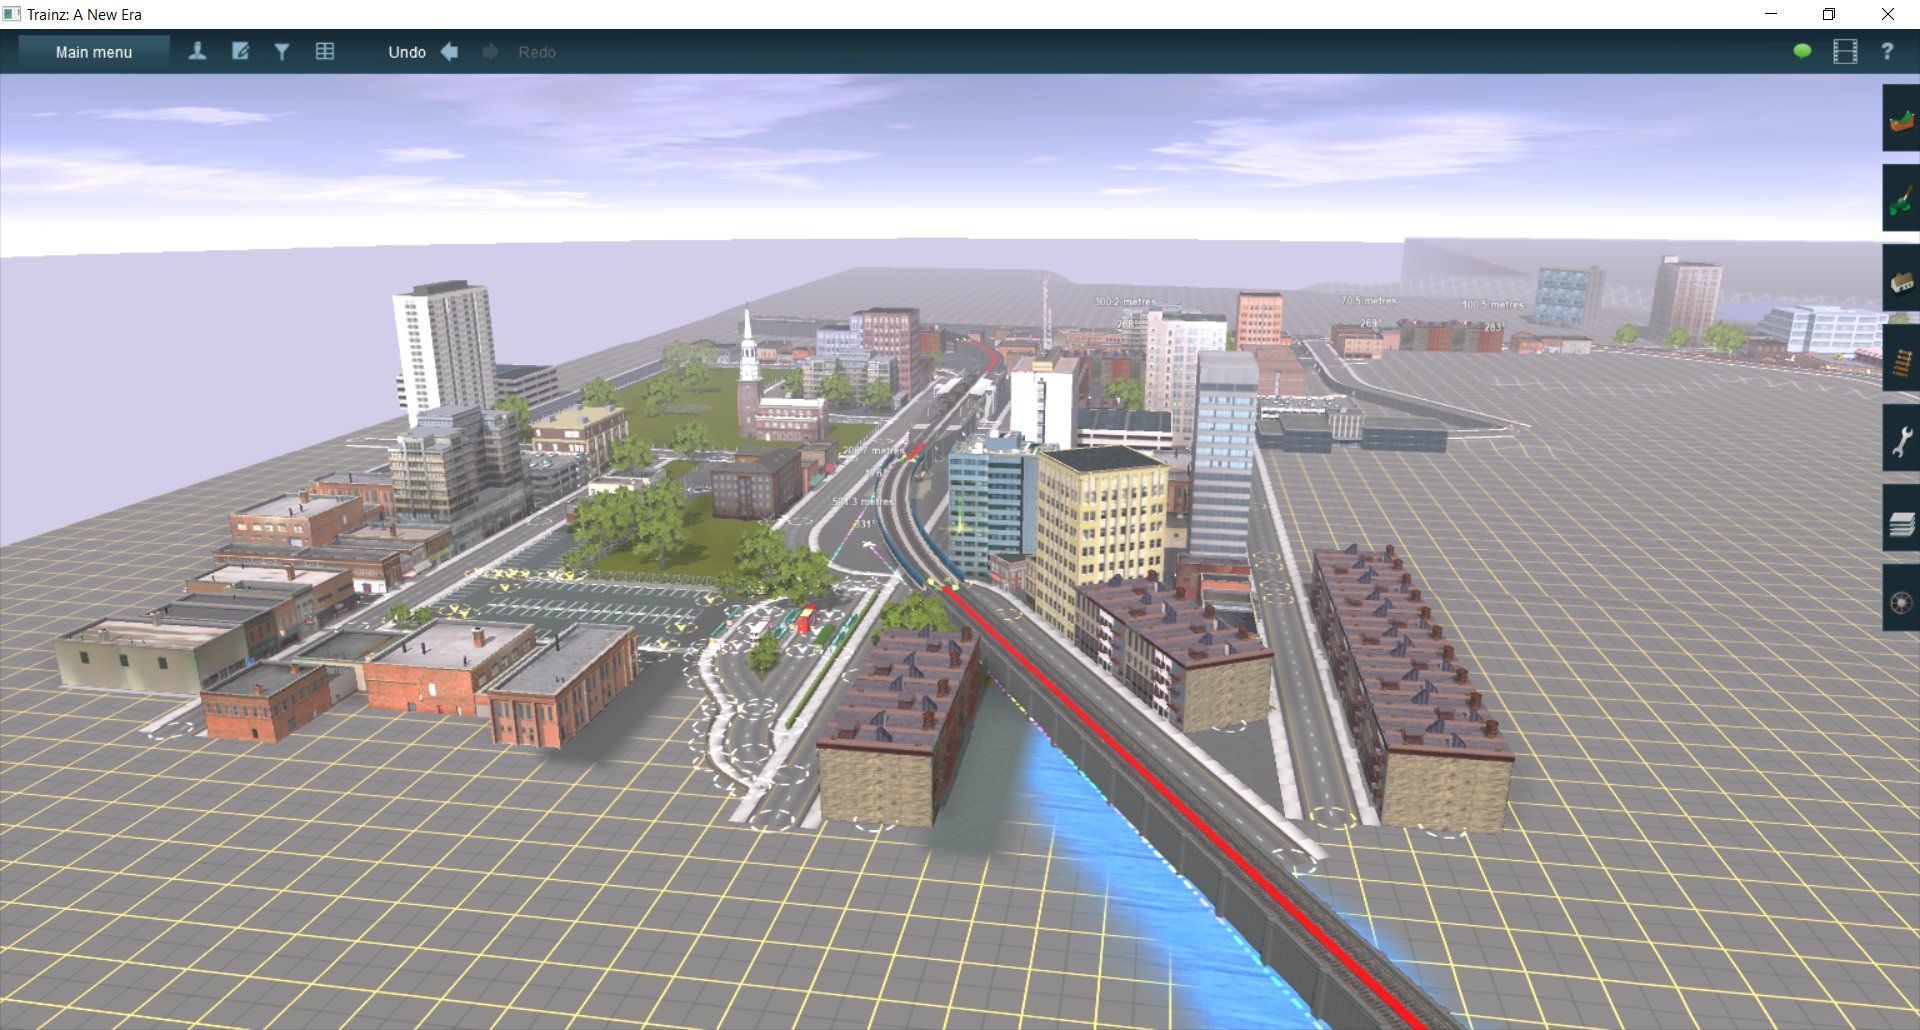Close the Trainz: A New Era window

1888,14
